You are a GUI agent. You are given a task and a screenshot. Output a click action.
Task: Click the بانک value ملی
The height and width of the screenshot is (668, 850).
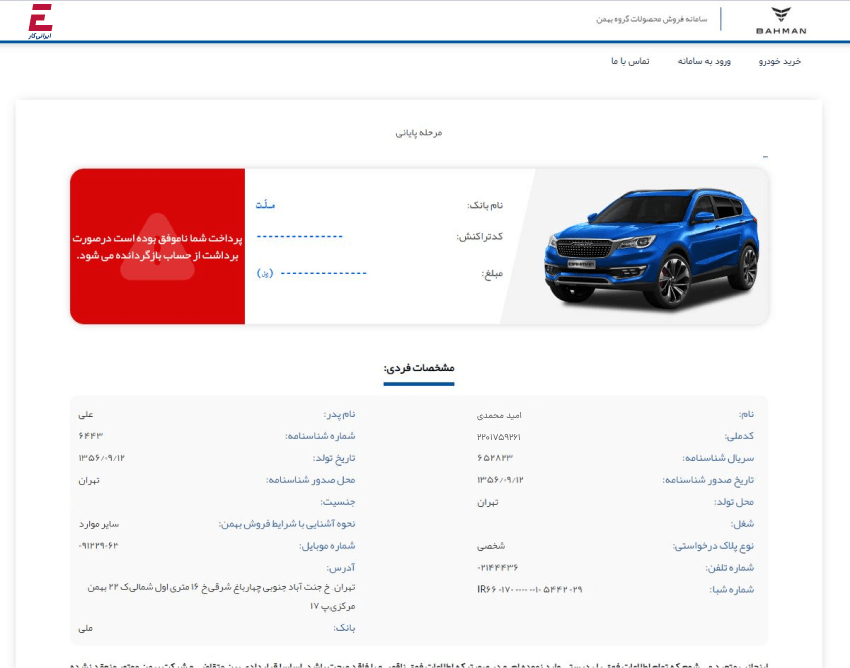click(86, 628)
